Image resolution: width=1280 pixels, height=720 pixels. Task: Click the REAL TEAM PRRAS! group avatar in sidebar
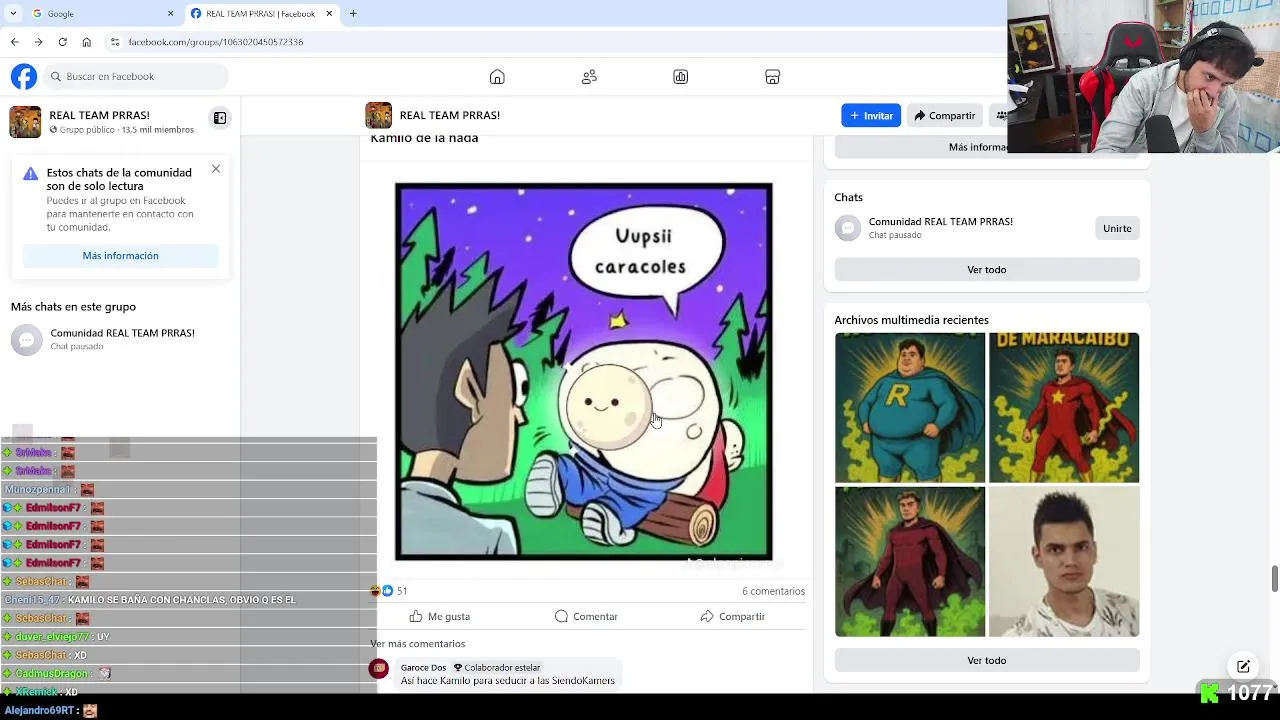[x=25, y=122]
